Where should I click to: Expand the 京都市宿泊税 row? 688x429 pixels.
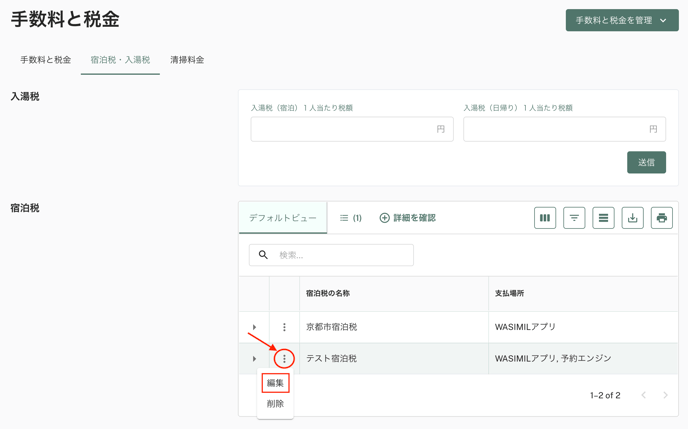(254, 327)
